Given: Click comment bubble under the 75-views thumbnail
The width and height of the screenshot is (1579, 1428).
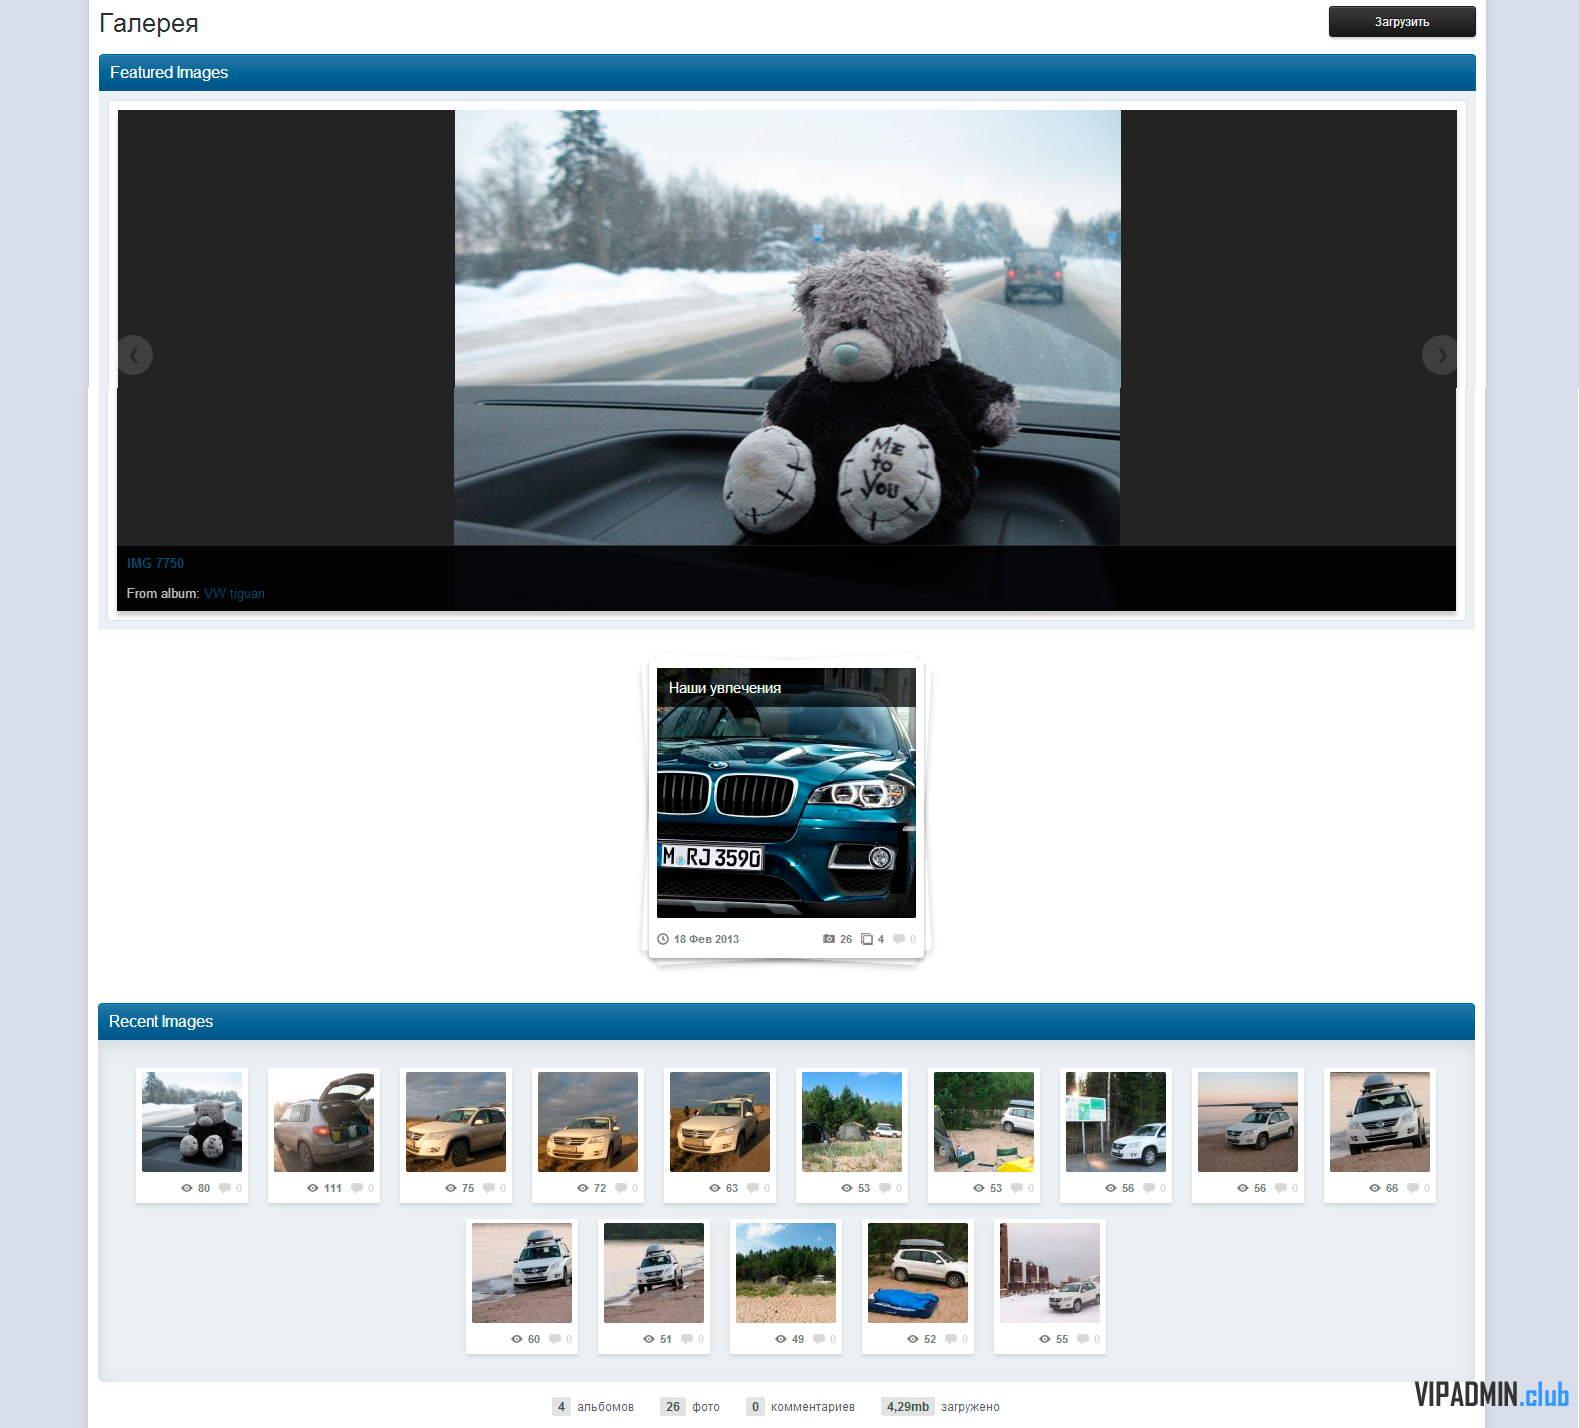Looking at the screenshot, I should (489, 1188).
